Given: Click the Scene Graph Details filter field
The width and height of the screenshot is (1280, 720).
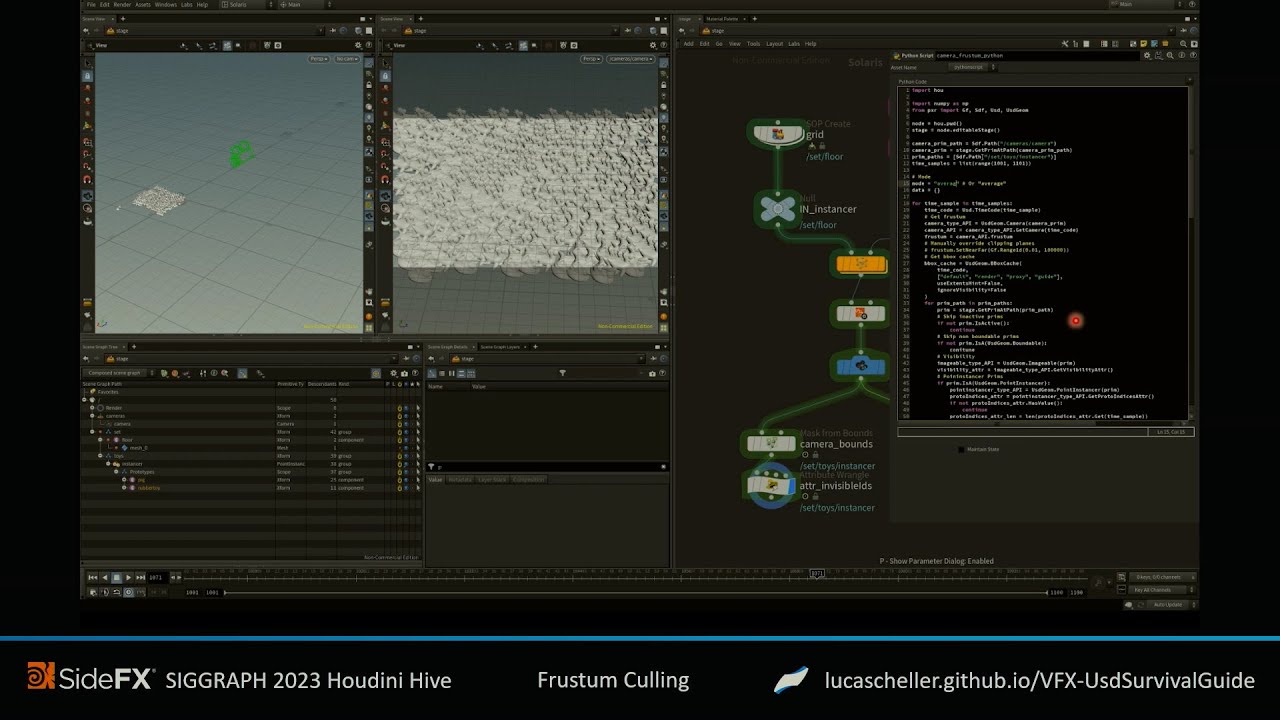Looking at the screenshot, I should tap(548, 467).
